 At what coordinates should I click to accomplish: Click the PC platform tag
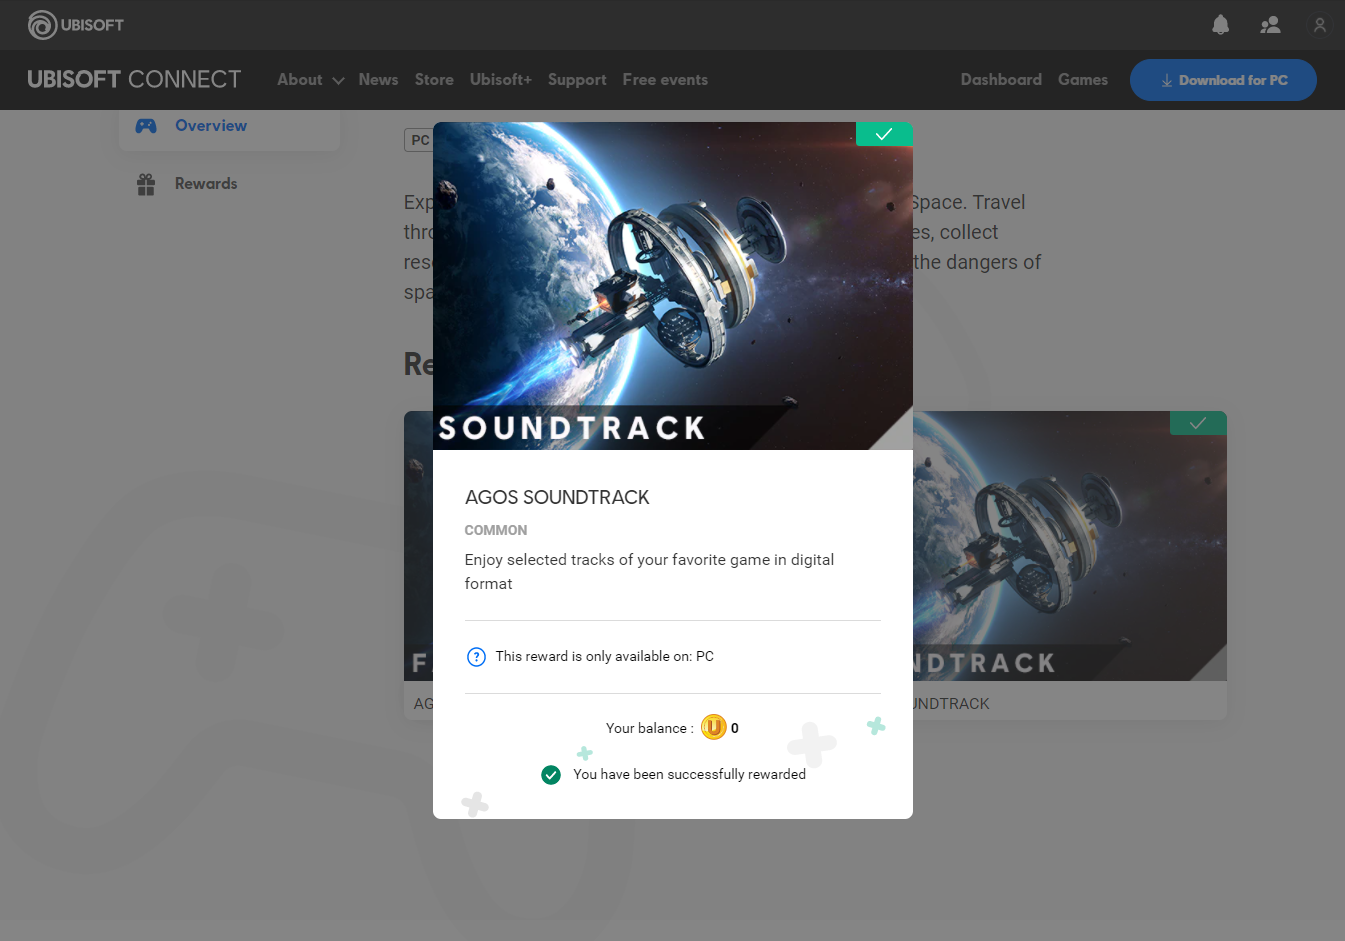tap(419, 140)
